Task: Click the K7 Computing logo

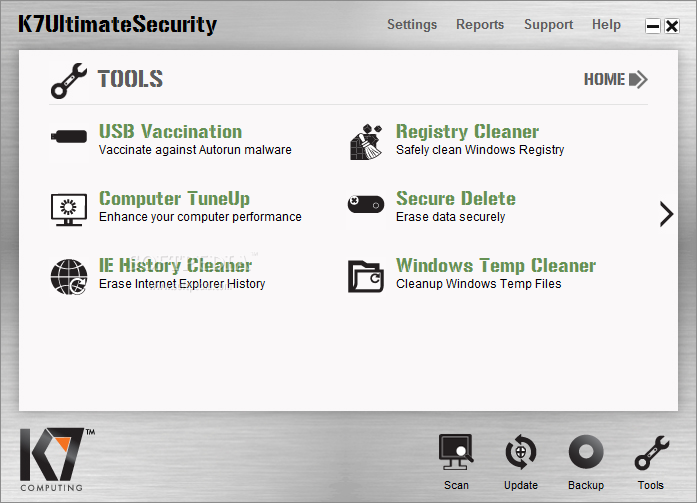Action: point(57,459)
